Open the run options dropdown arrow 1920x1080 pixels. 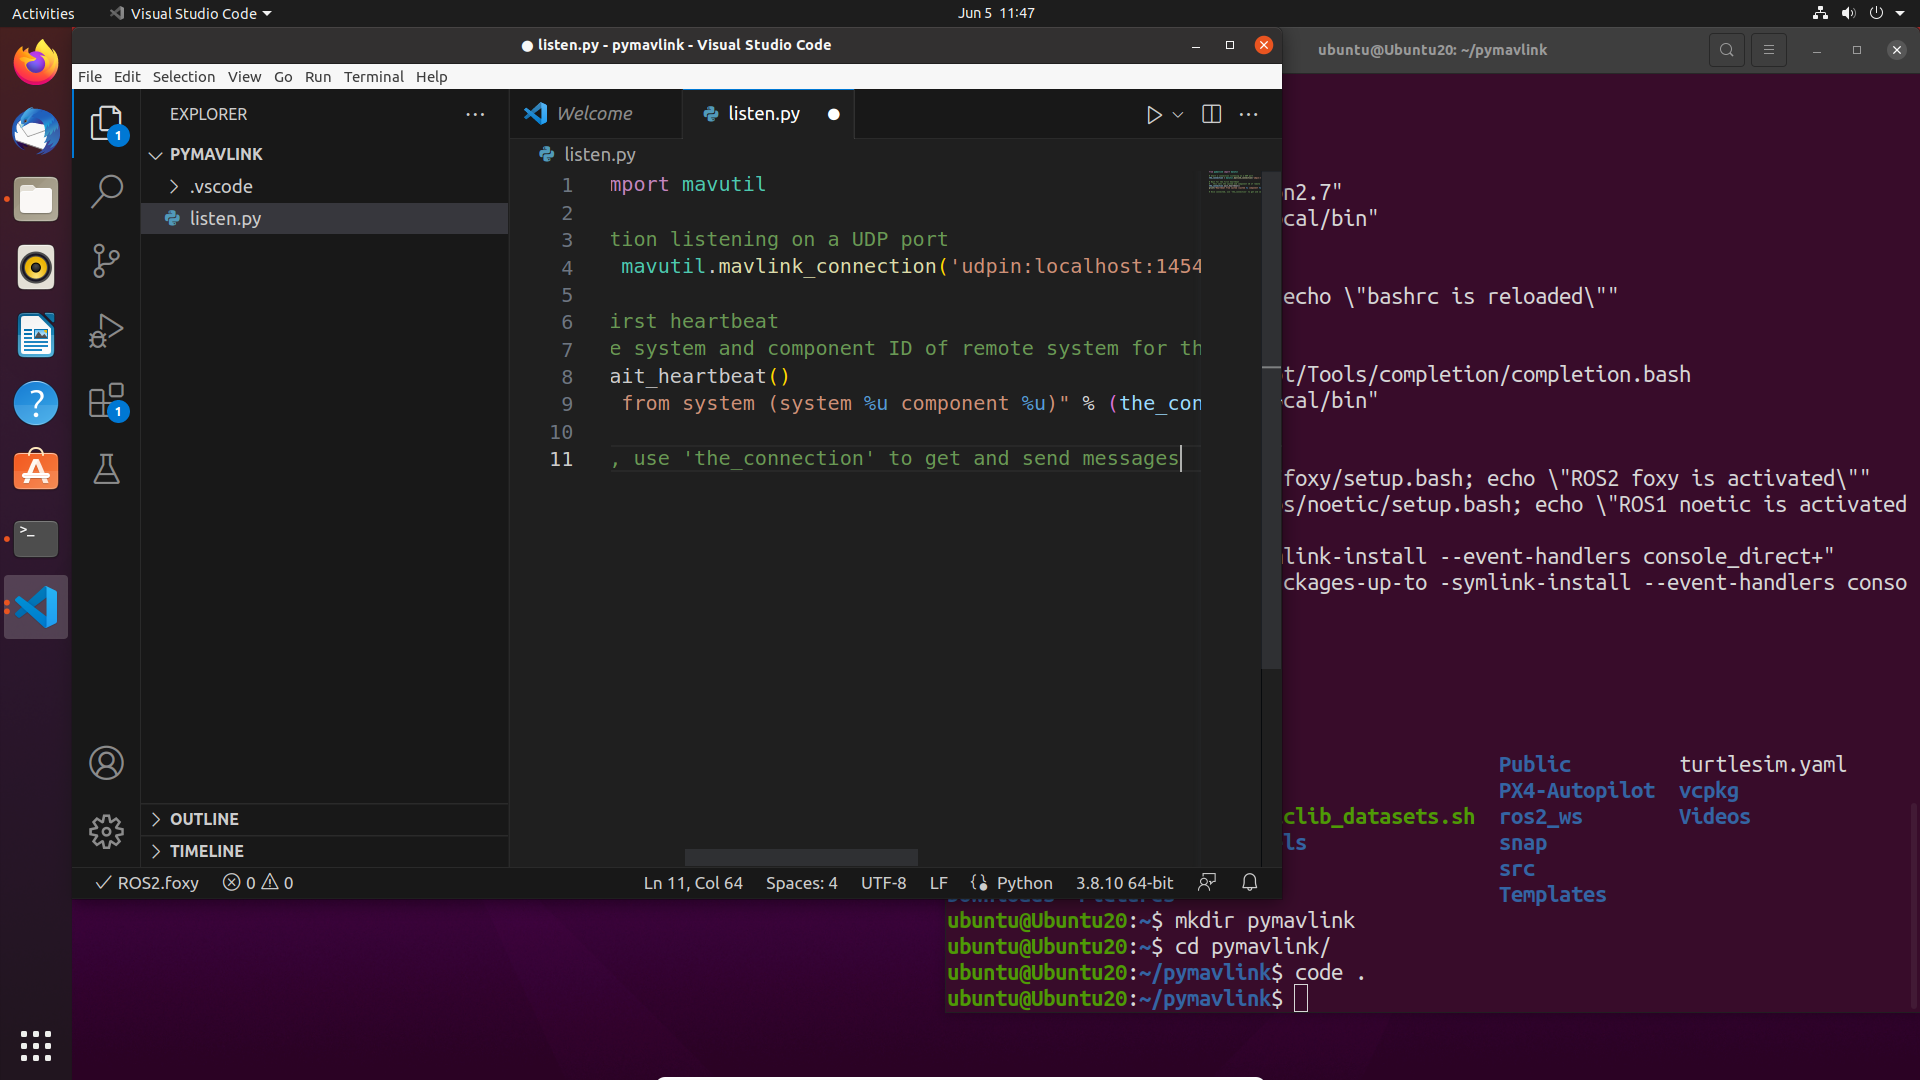1178,115
